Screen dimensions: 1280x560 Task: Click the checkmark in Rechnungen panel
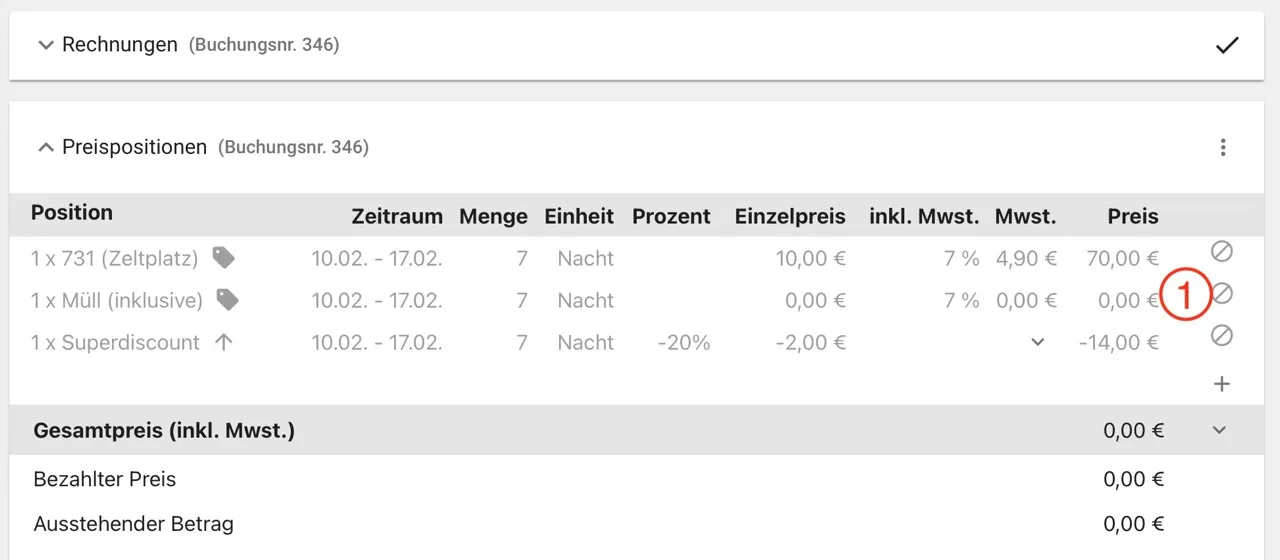coord(1227,45)
